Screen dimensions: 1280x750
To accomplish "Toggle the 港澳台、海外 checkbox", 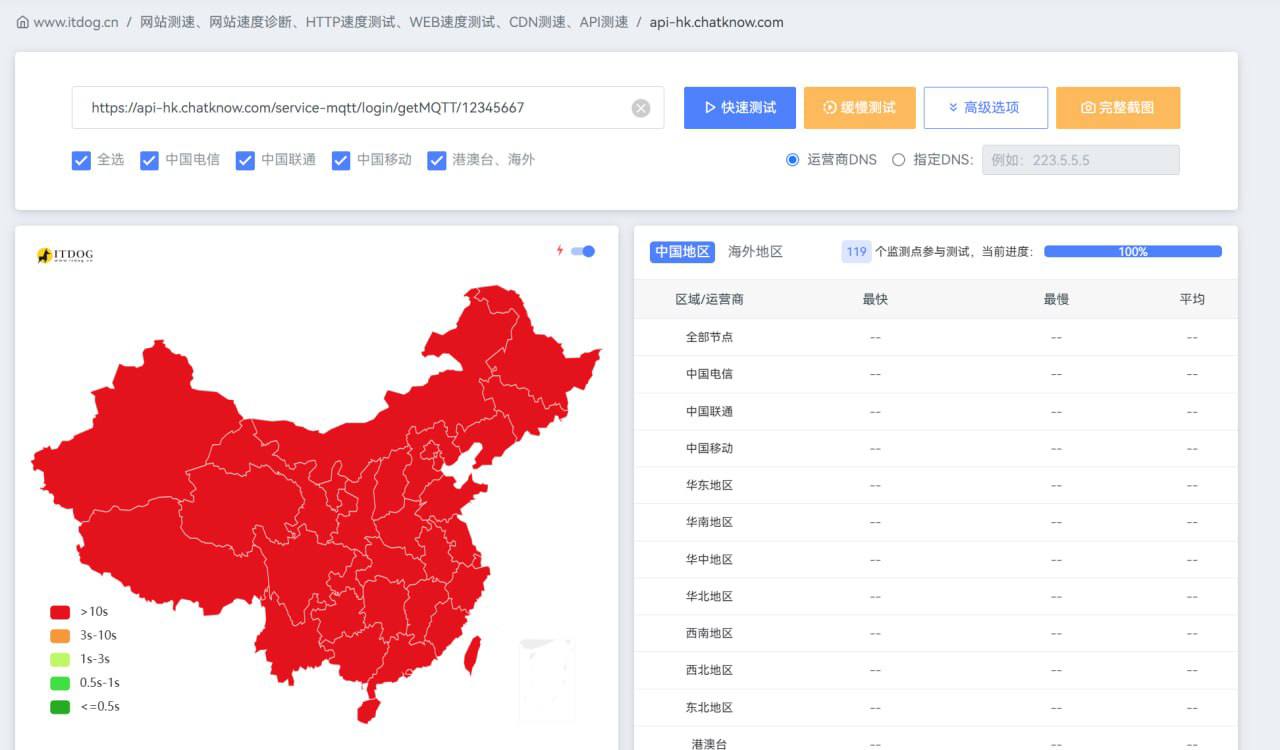I will 436,160.
